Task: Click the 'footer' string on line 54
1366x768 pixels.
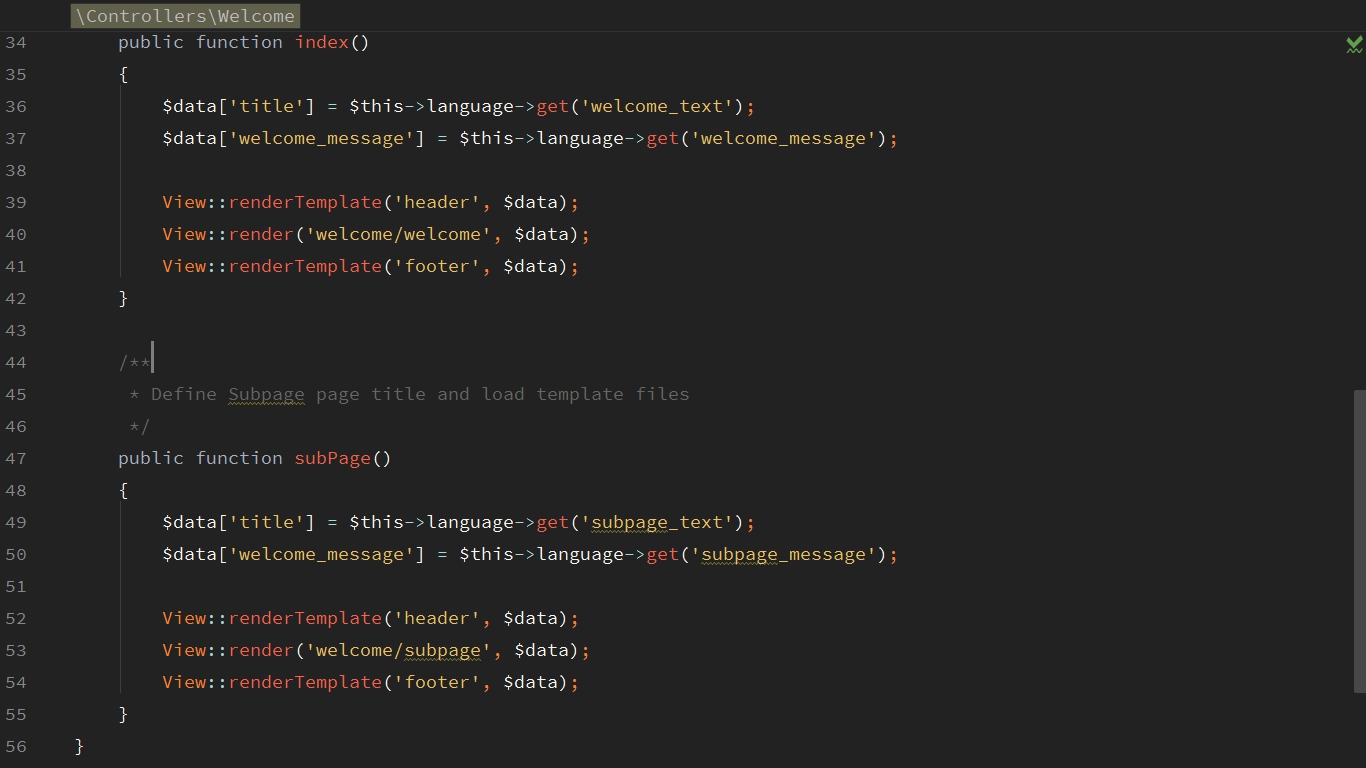Action: point(437,682)
